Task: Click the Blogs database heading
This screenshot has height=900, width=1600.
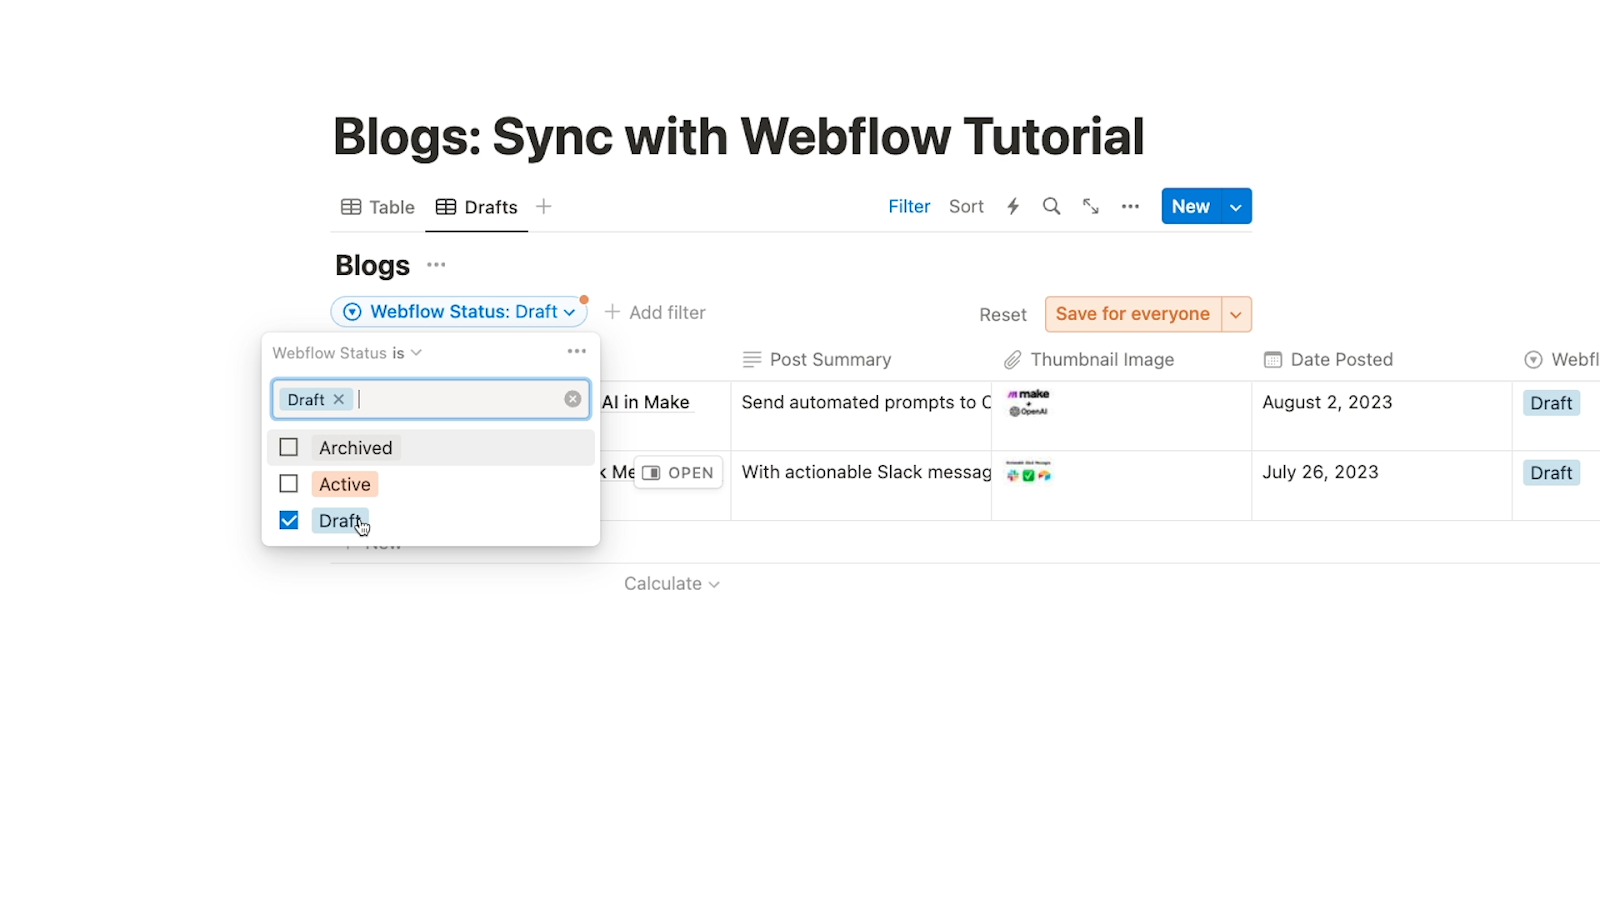Action: pos(372,265)
